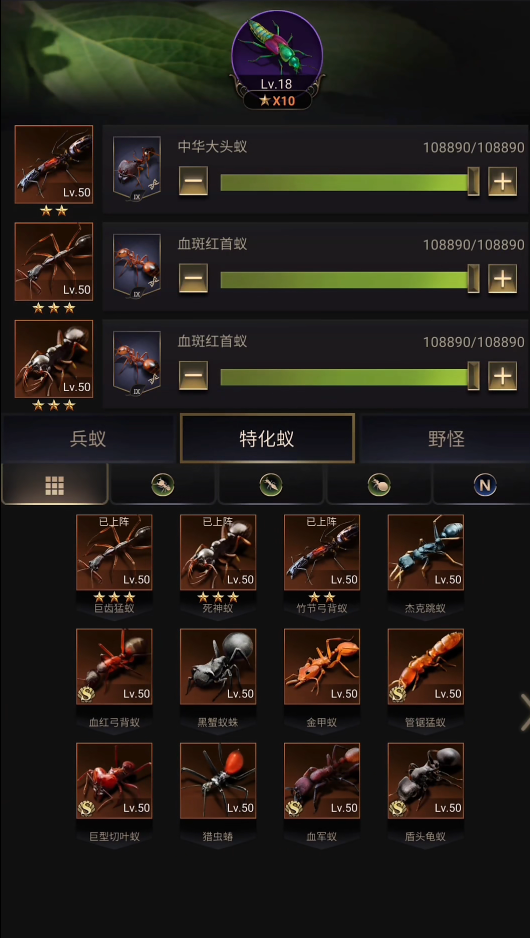Pick the 巨型切叶蚁 ant icon
The height and width of the screenshot is (938, 530).
click(x=114, y=781)
